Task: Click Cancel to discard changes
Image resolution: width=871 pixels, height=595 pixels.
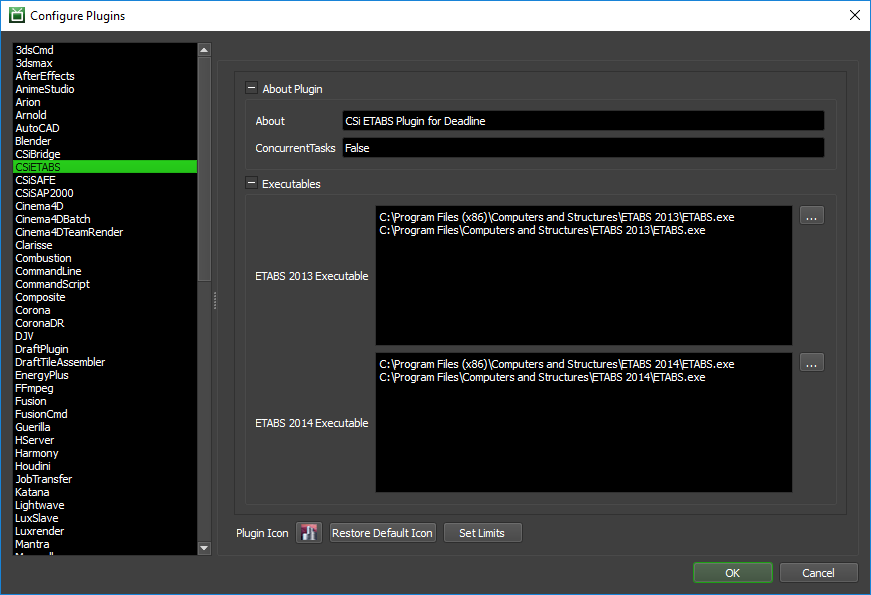Action: point(818,573)
